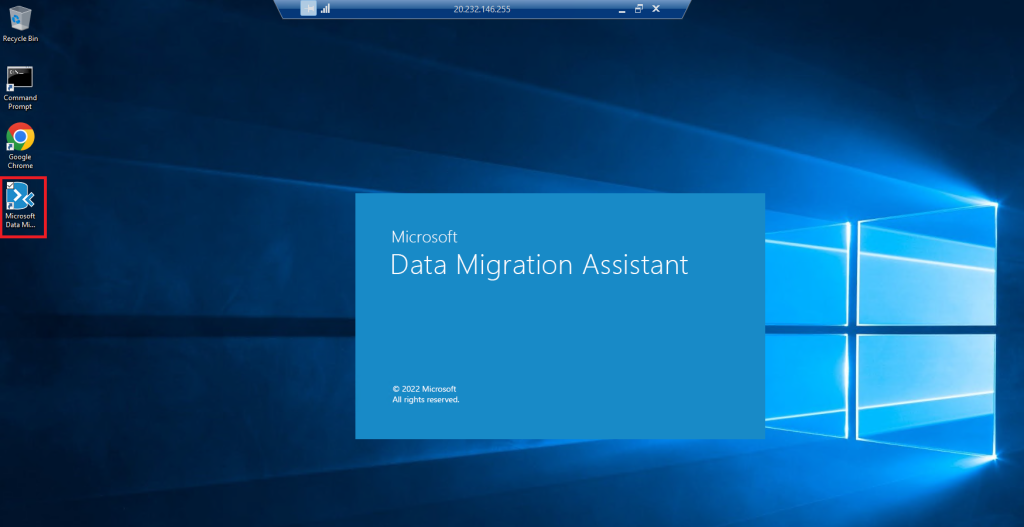Minimize the remote desktop session
Image resolution: width=1024 pixels, height=527 pixels.
622,9
